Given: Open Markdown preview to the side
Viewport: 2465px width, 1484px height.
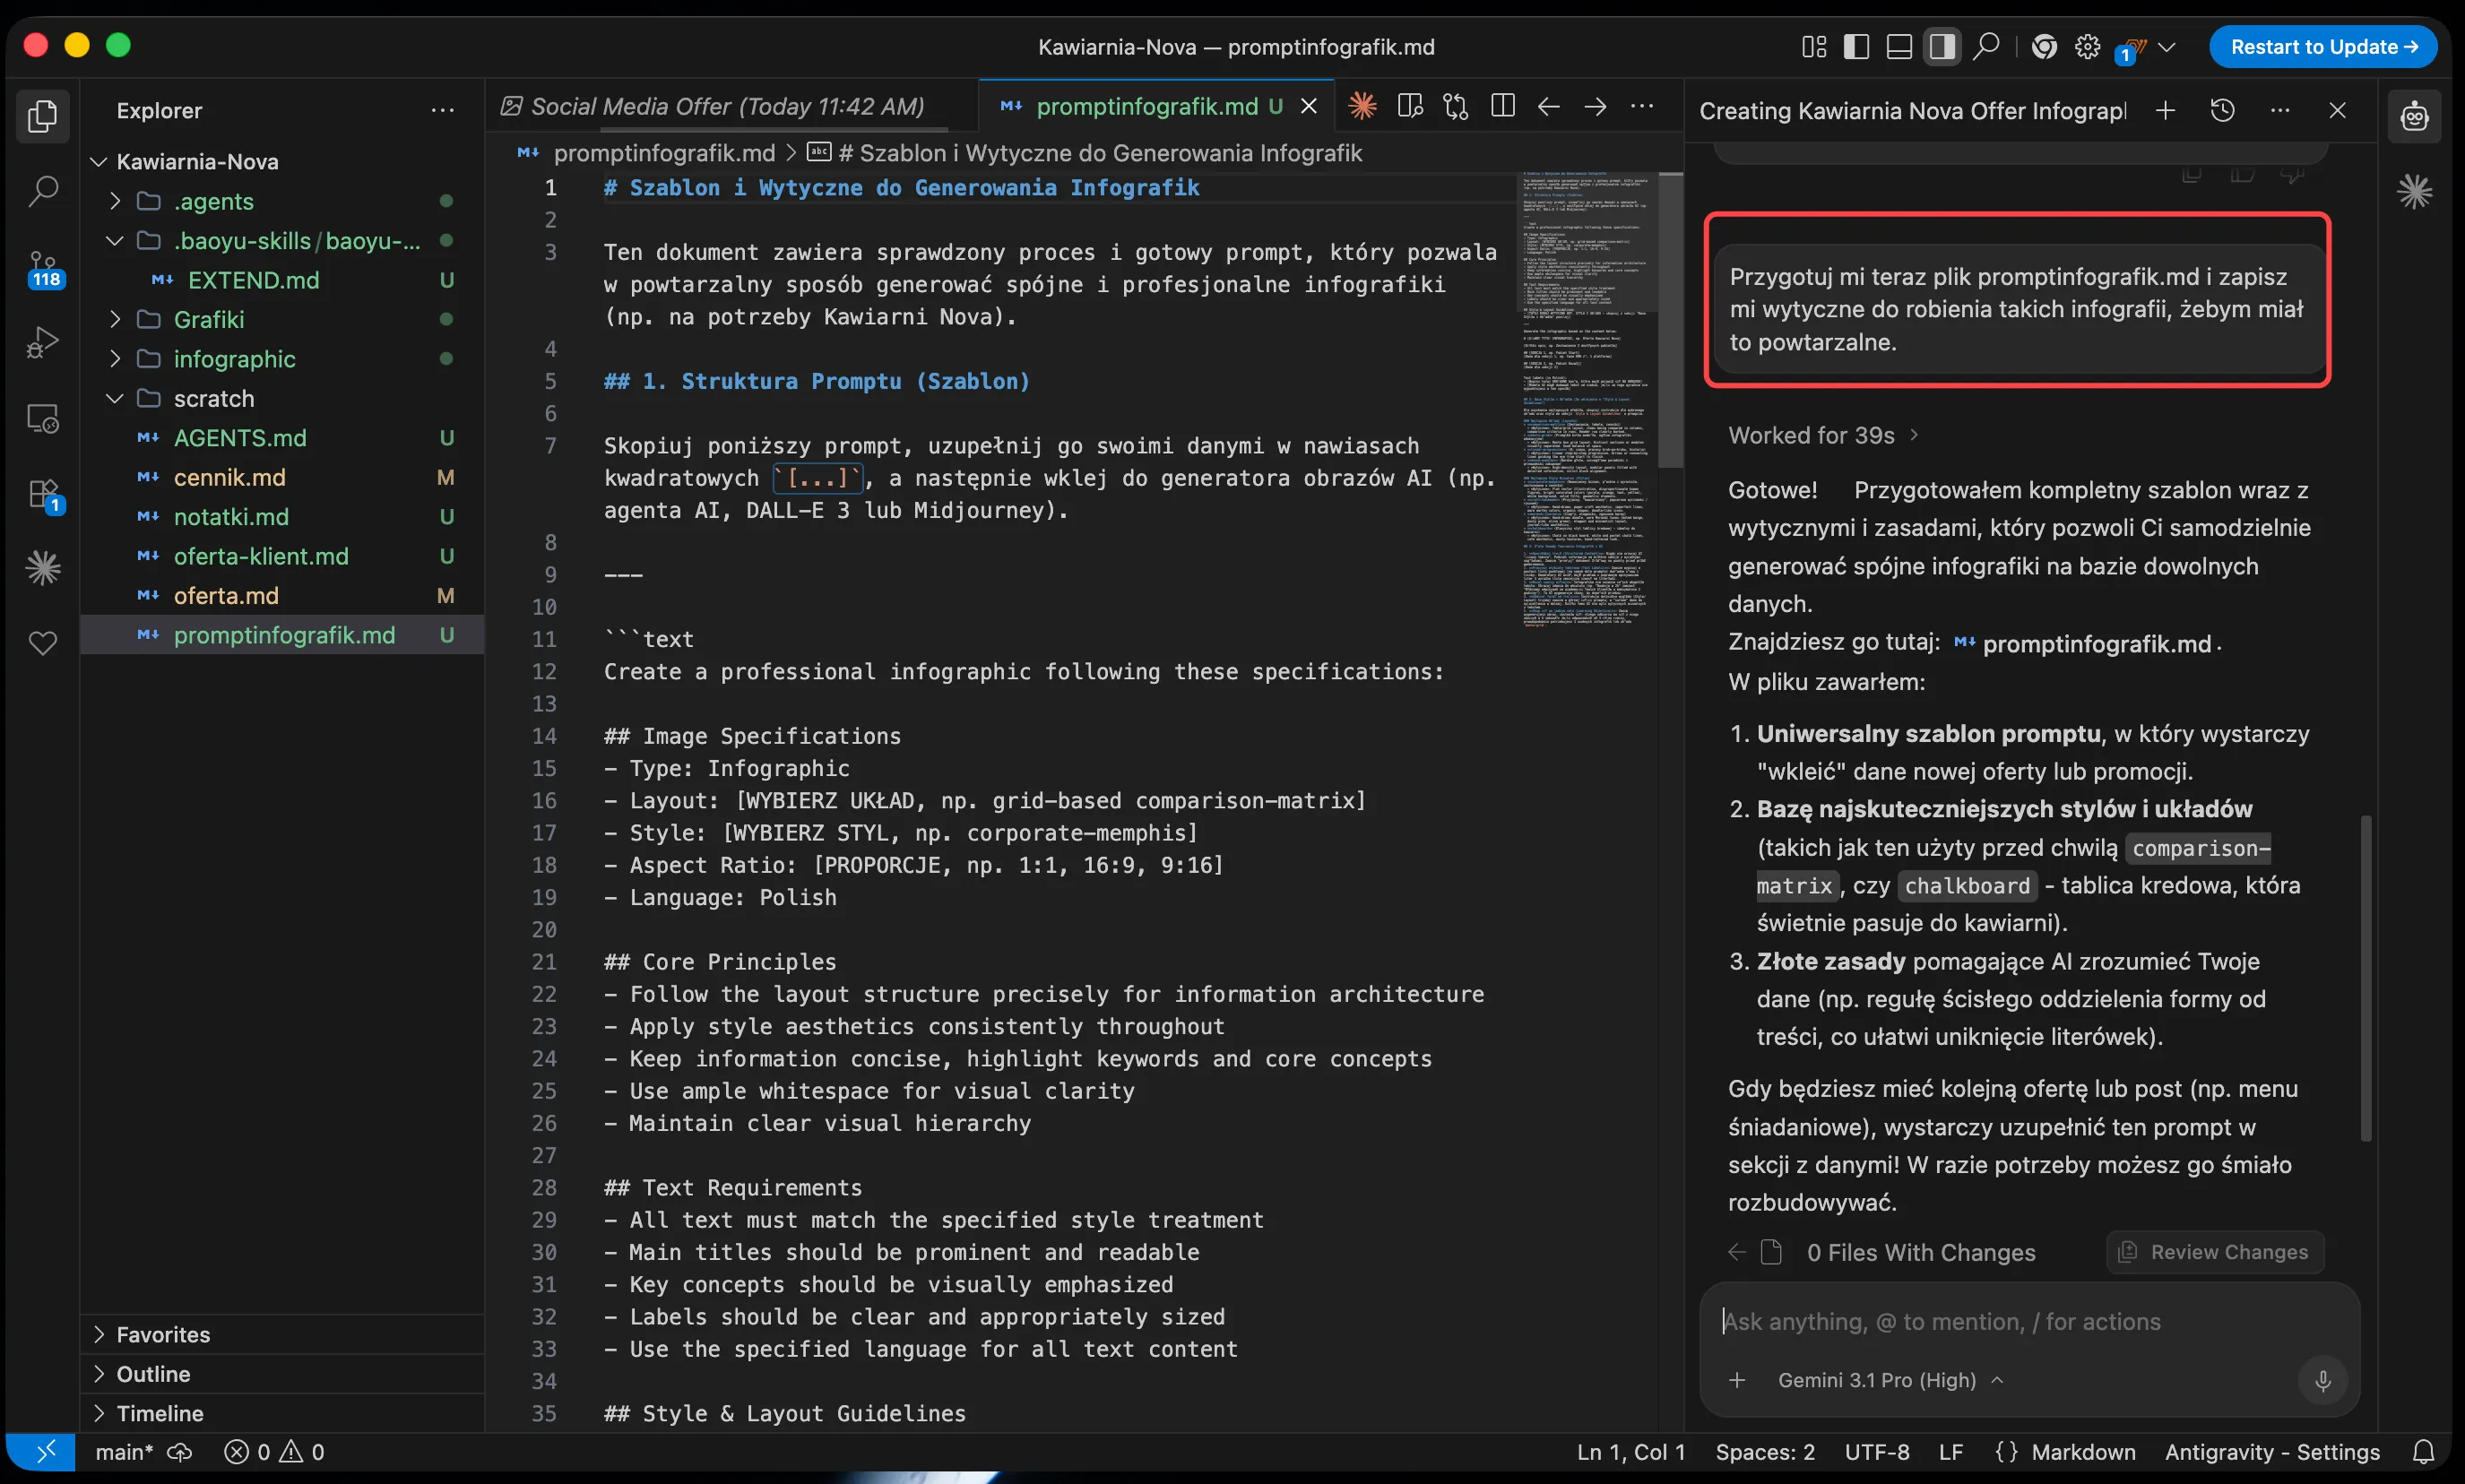Looking at the screenshot, I should (1410, 106).
